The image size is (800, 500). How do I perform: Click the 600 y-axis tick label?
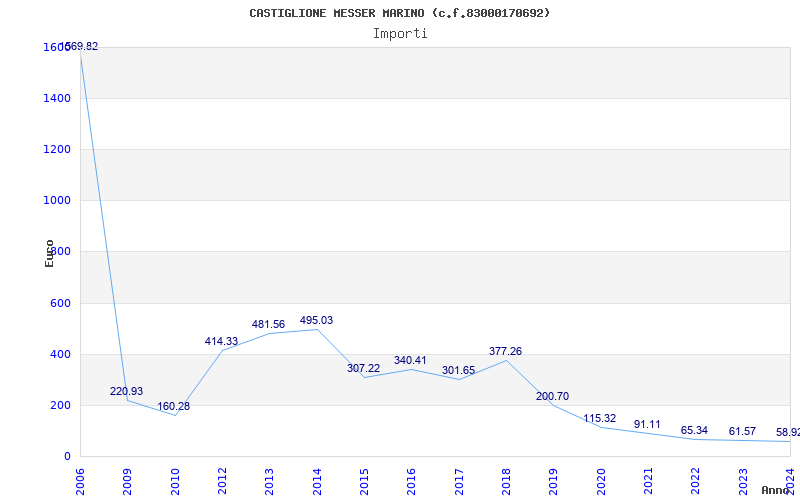60,303
